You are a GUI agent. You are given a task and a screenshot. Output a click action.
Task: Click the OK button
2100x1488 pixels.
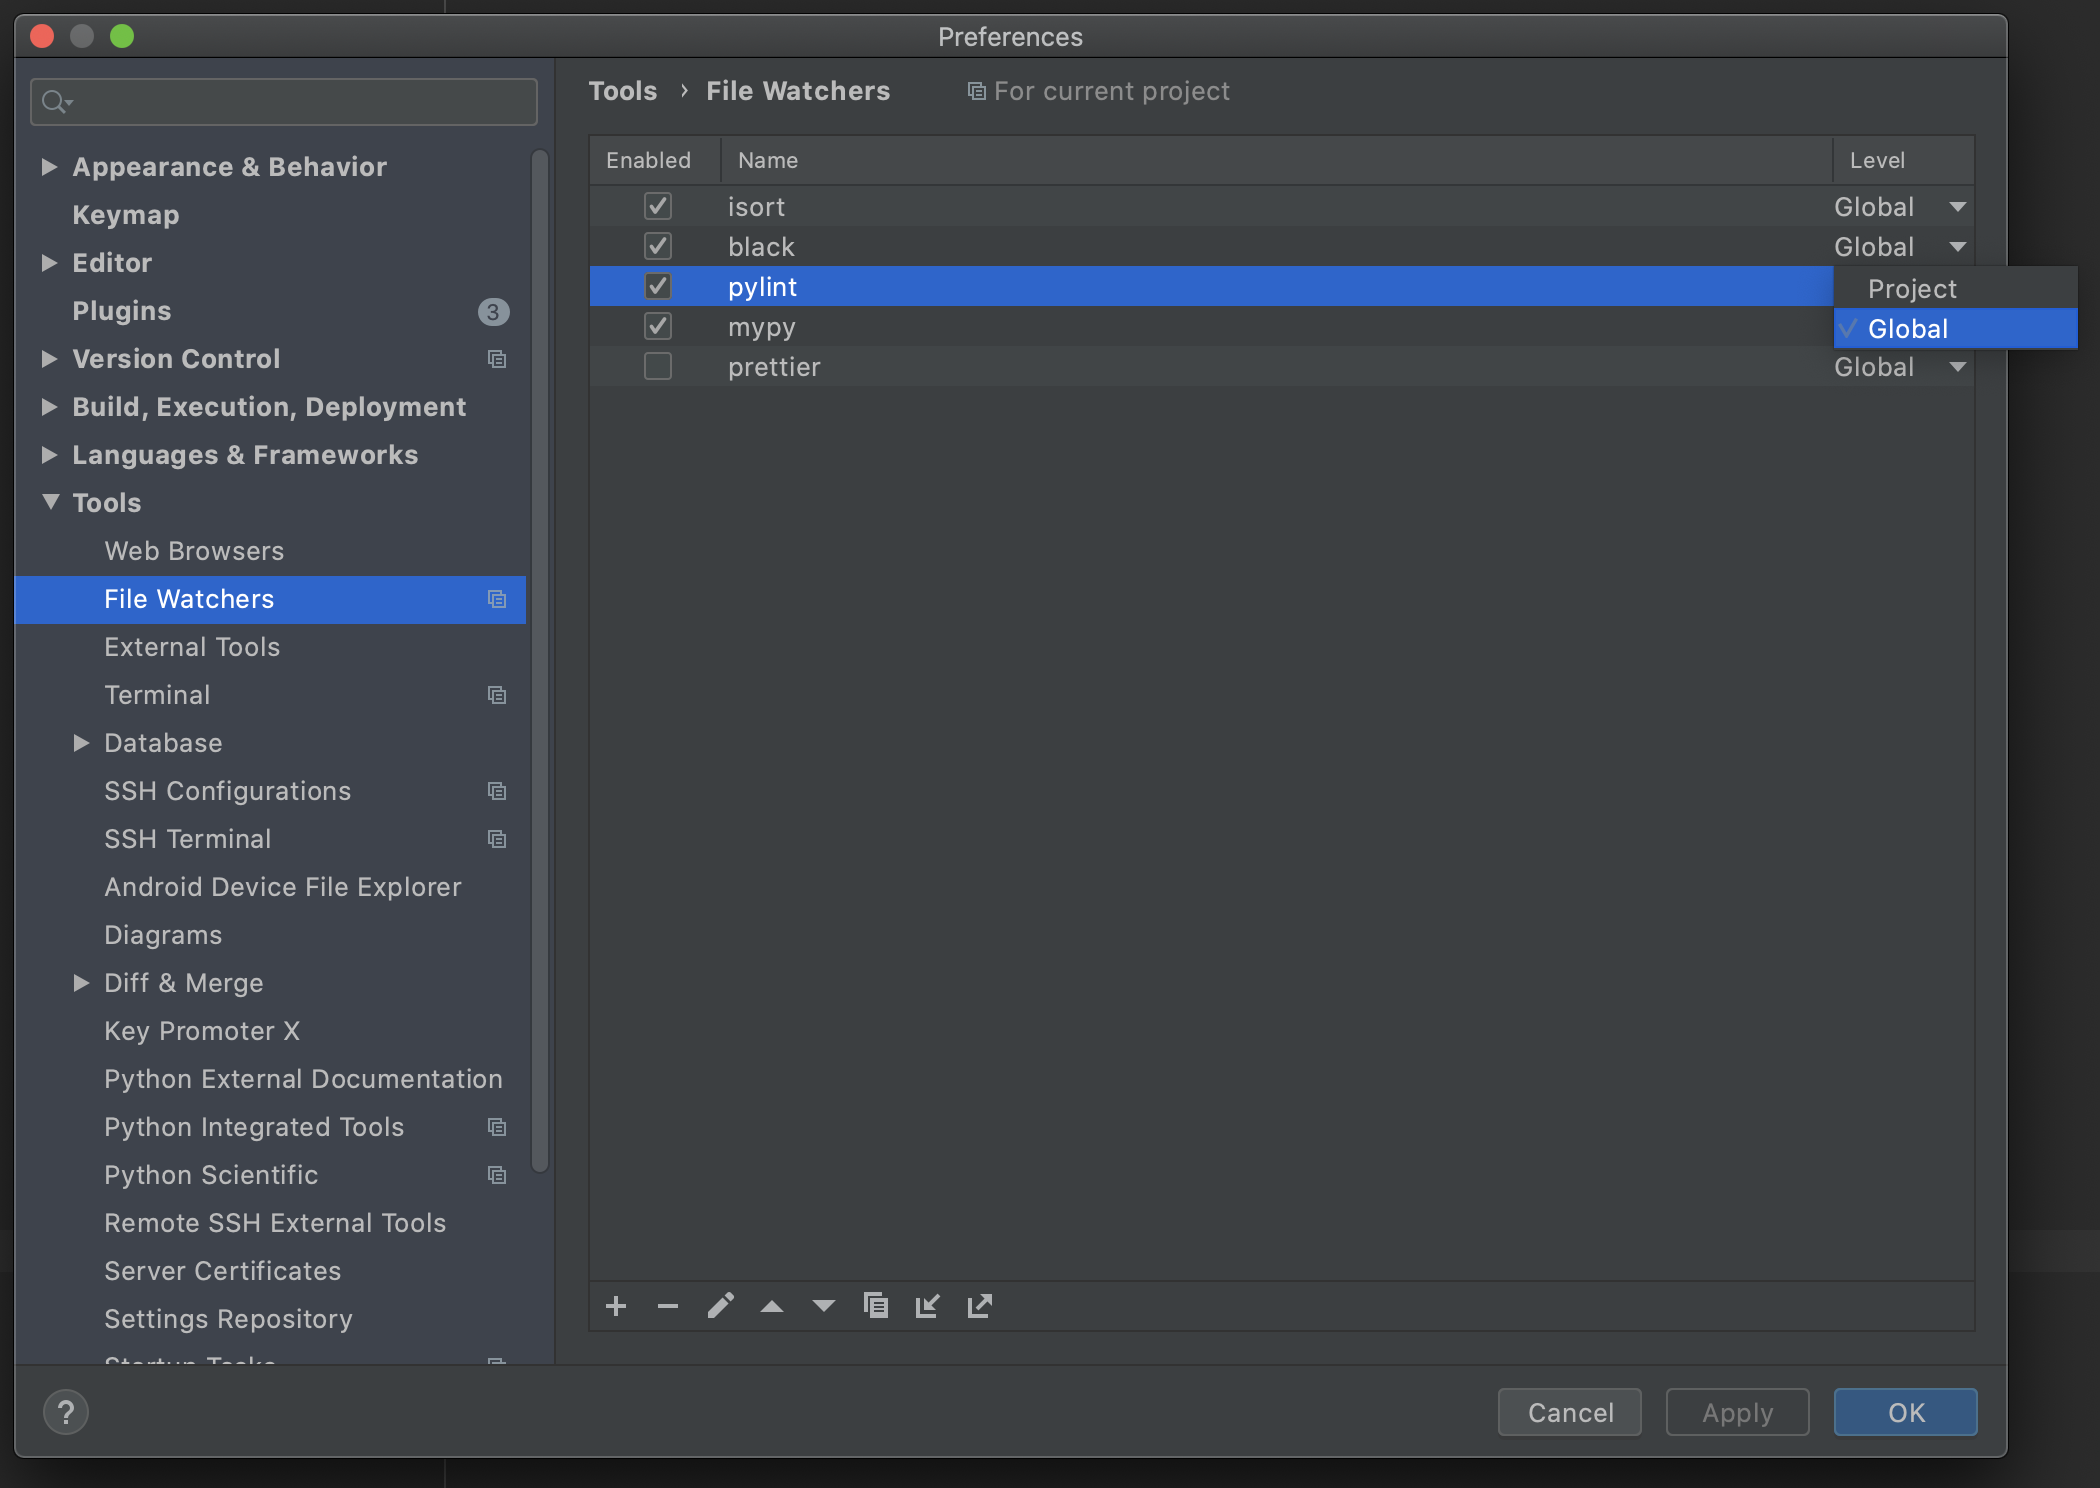(x=1905, y=1412)
